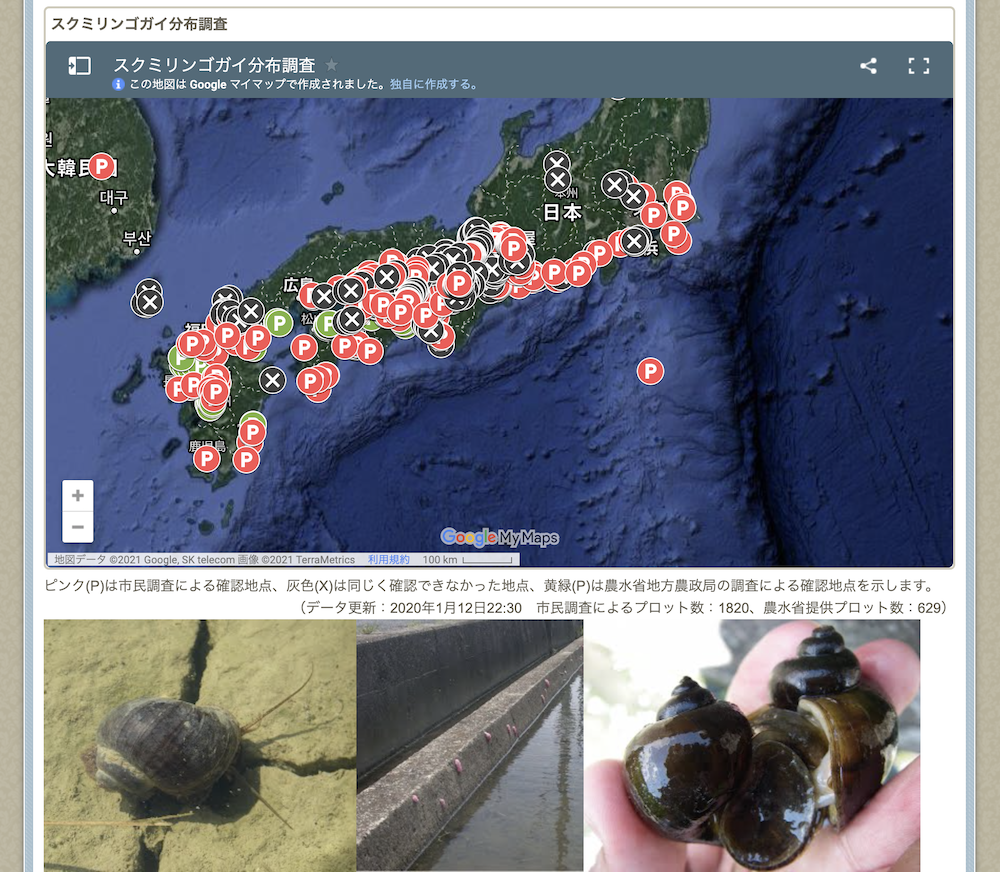Click the pink P marker in Korea
This screenshot has width=1000, height=872.
coord(102,166)
